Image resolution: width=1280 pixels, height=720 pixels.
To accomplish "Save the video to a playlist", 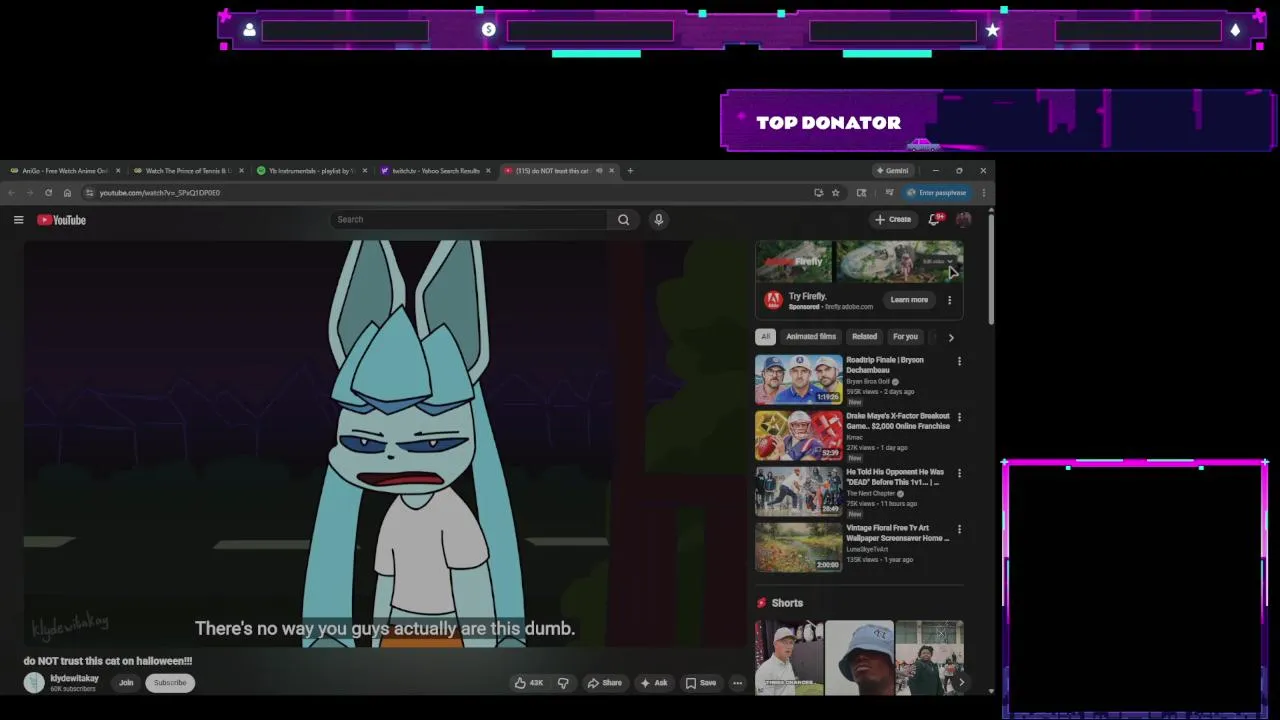I will pyautogui.click(x=701, y=683).
